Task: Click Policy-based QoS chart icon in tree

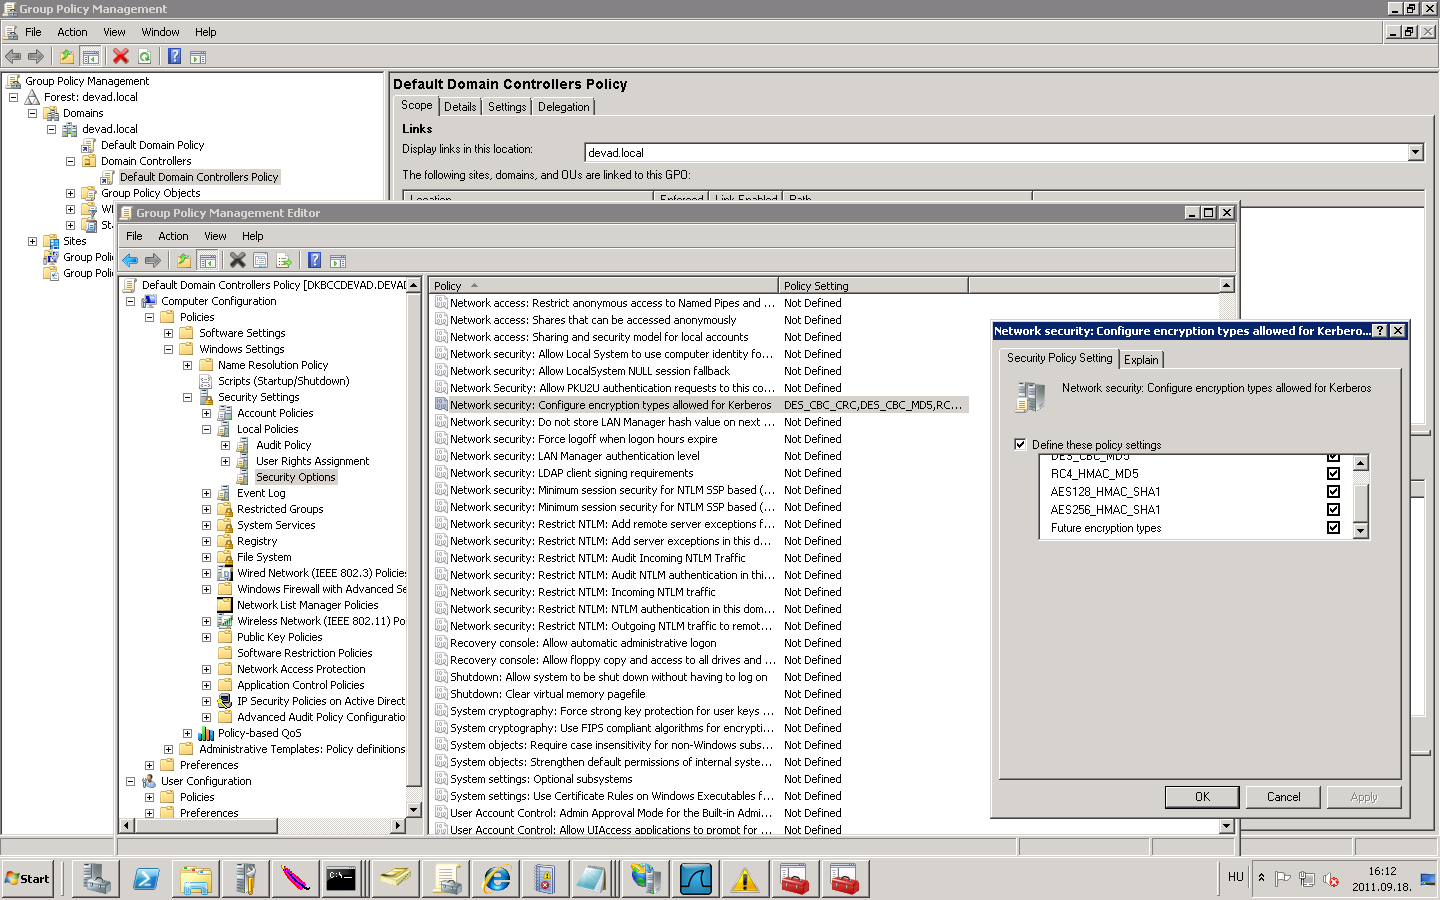Action: tap(206, 733)
